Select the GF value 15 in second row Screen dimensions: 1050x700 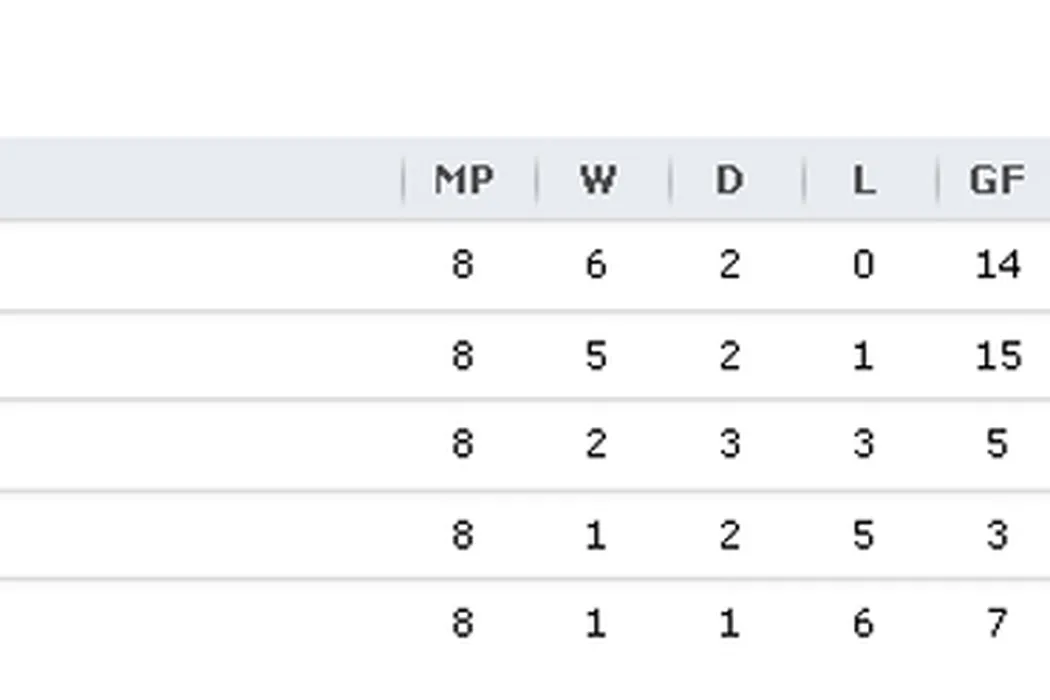pyautogui.click(x=997, y=355)
